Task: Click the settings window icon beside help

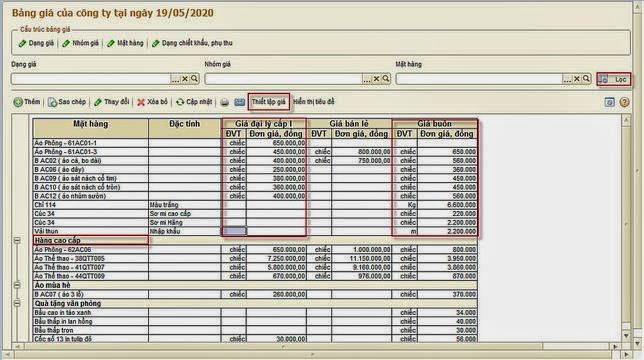Action: (610, 102)
